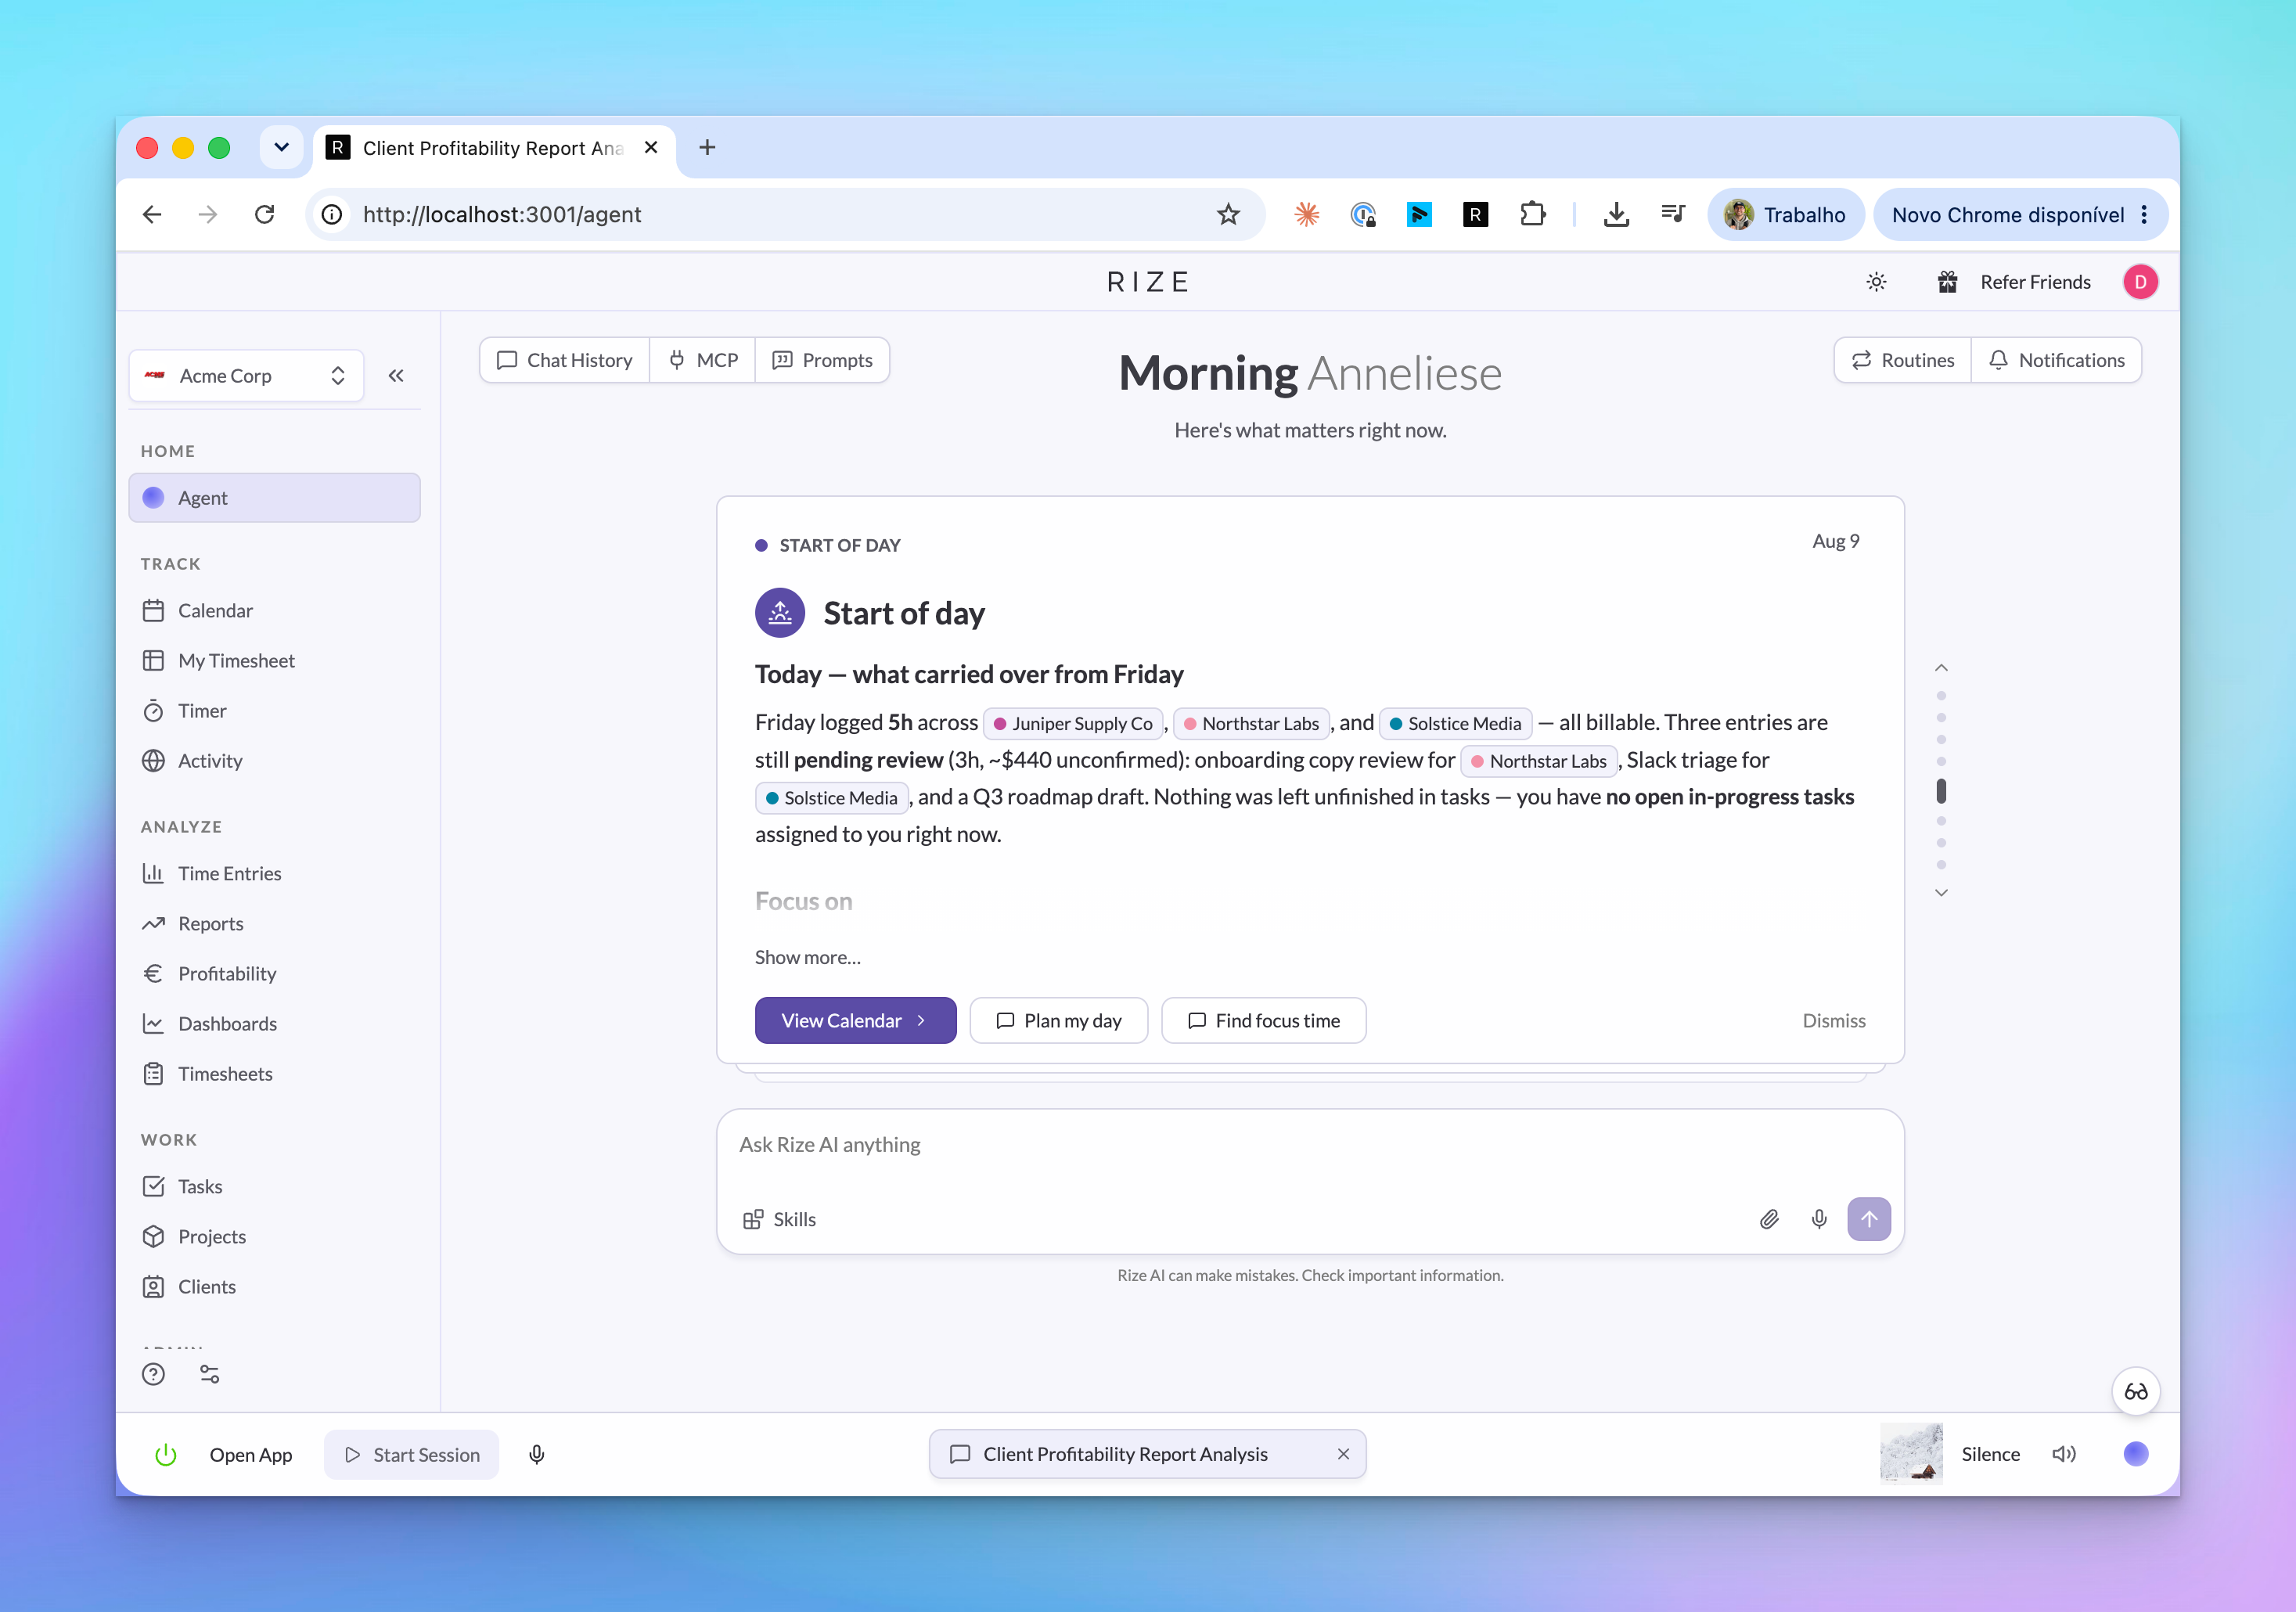Bookmark this page with the star icon

coord(1228,214)
